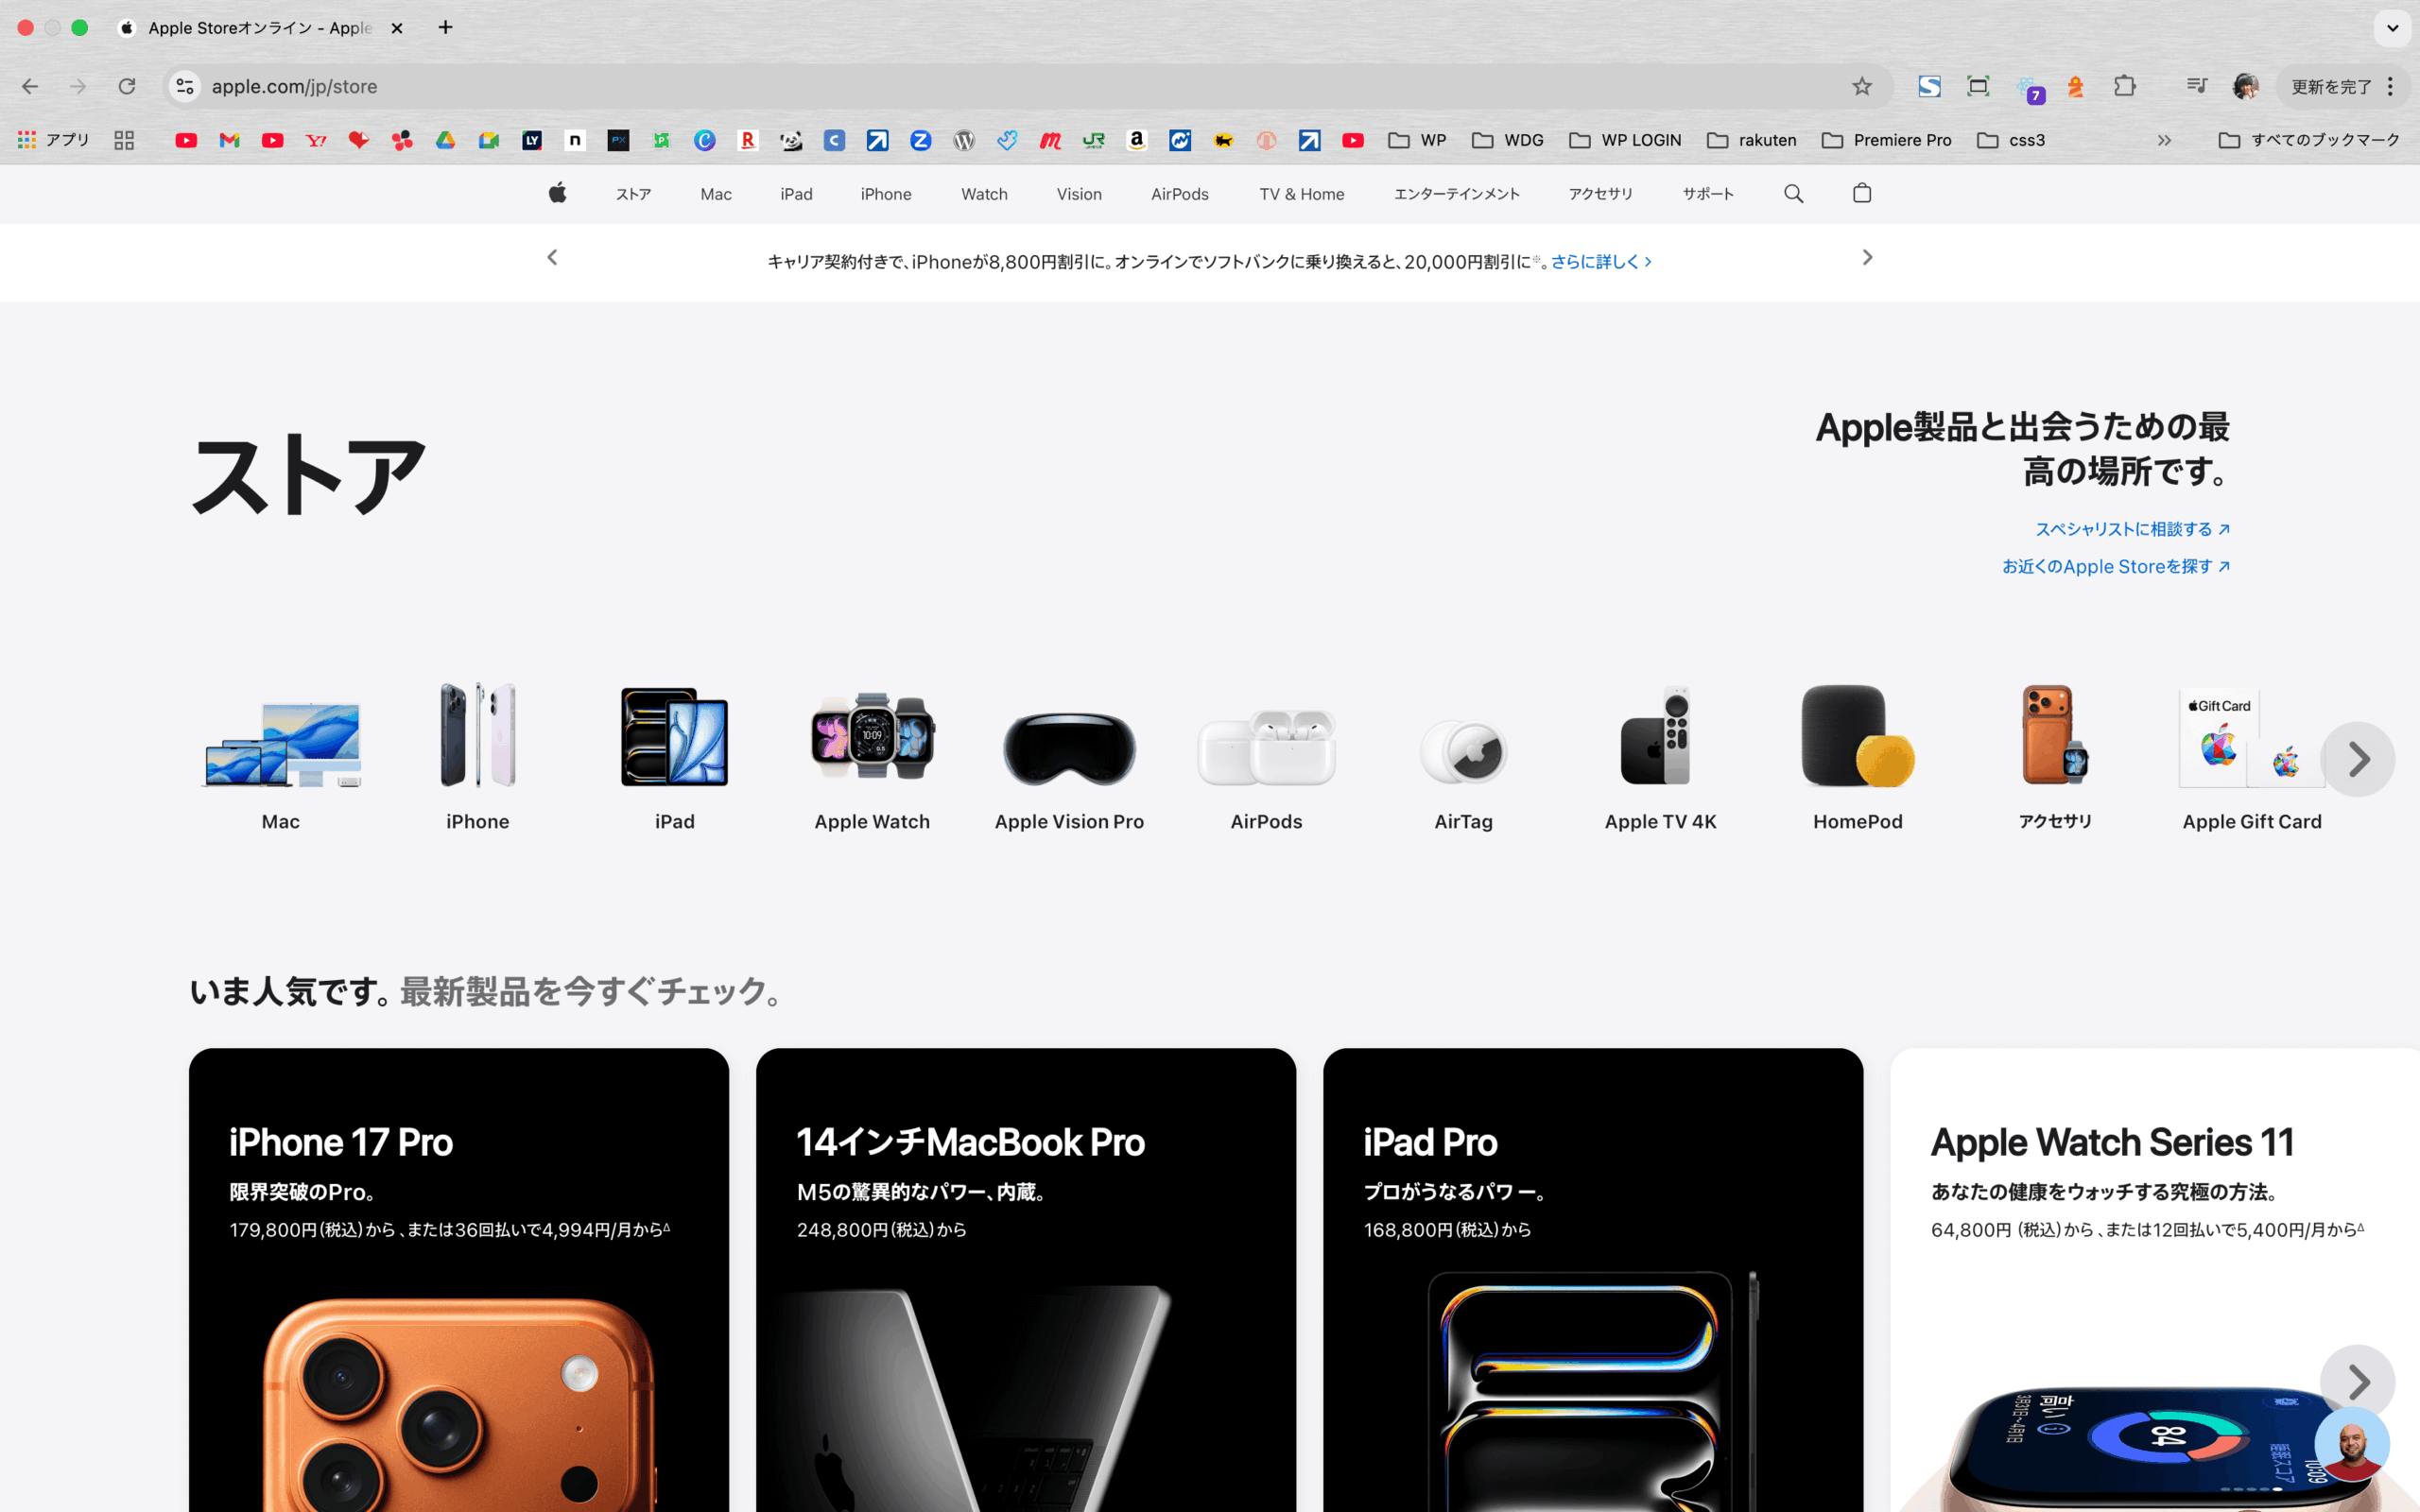
Task: Click the Apple logo in the navigation bar
Action: [557, 193]
